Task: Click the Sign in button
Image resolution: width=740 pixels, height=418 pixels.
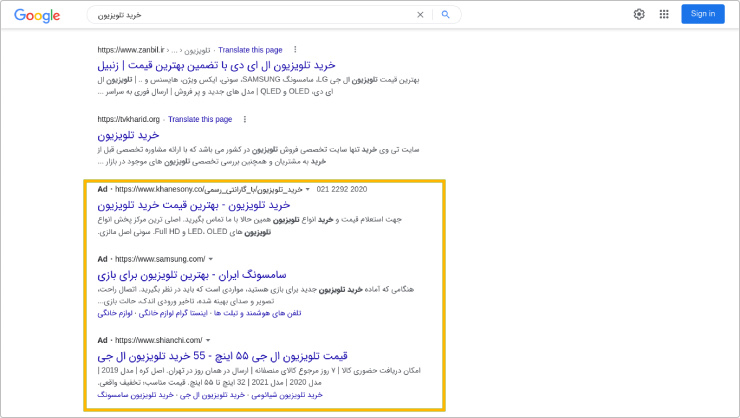Action: point(703,14)
